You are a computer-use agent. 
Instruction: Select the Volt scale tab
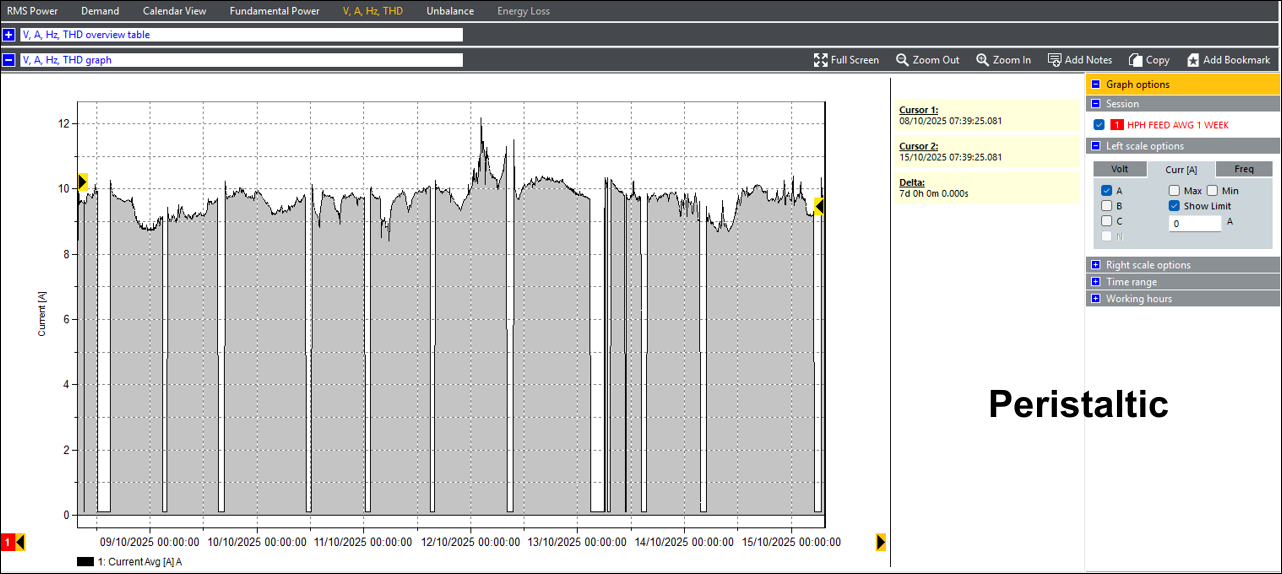coord(1120,169)
